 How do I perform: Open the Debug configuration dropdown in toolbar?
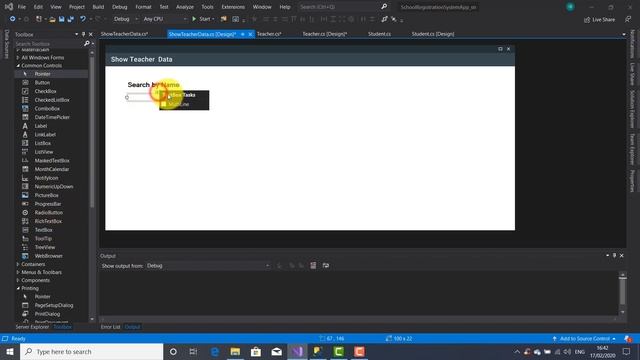[x=125, y=19]
